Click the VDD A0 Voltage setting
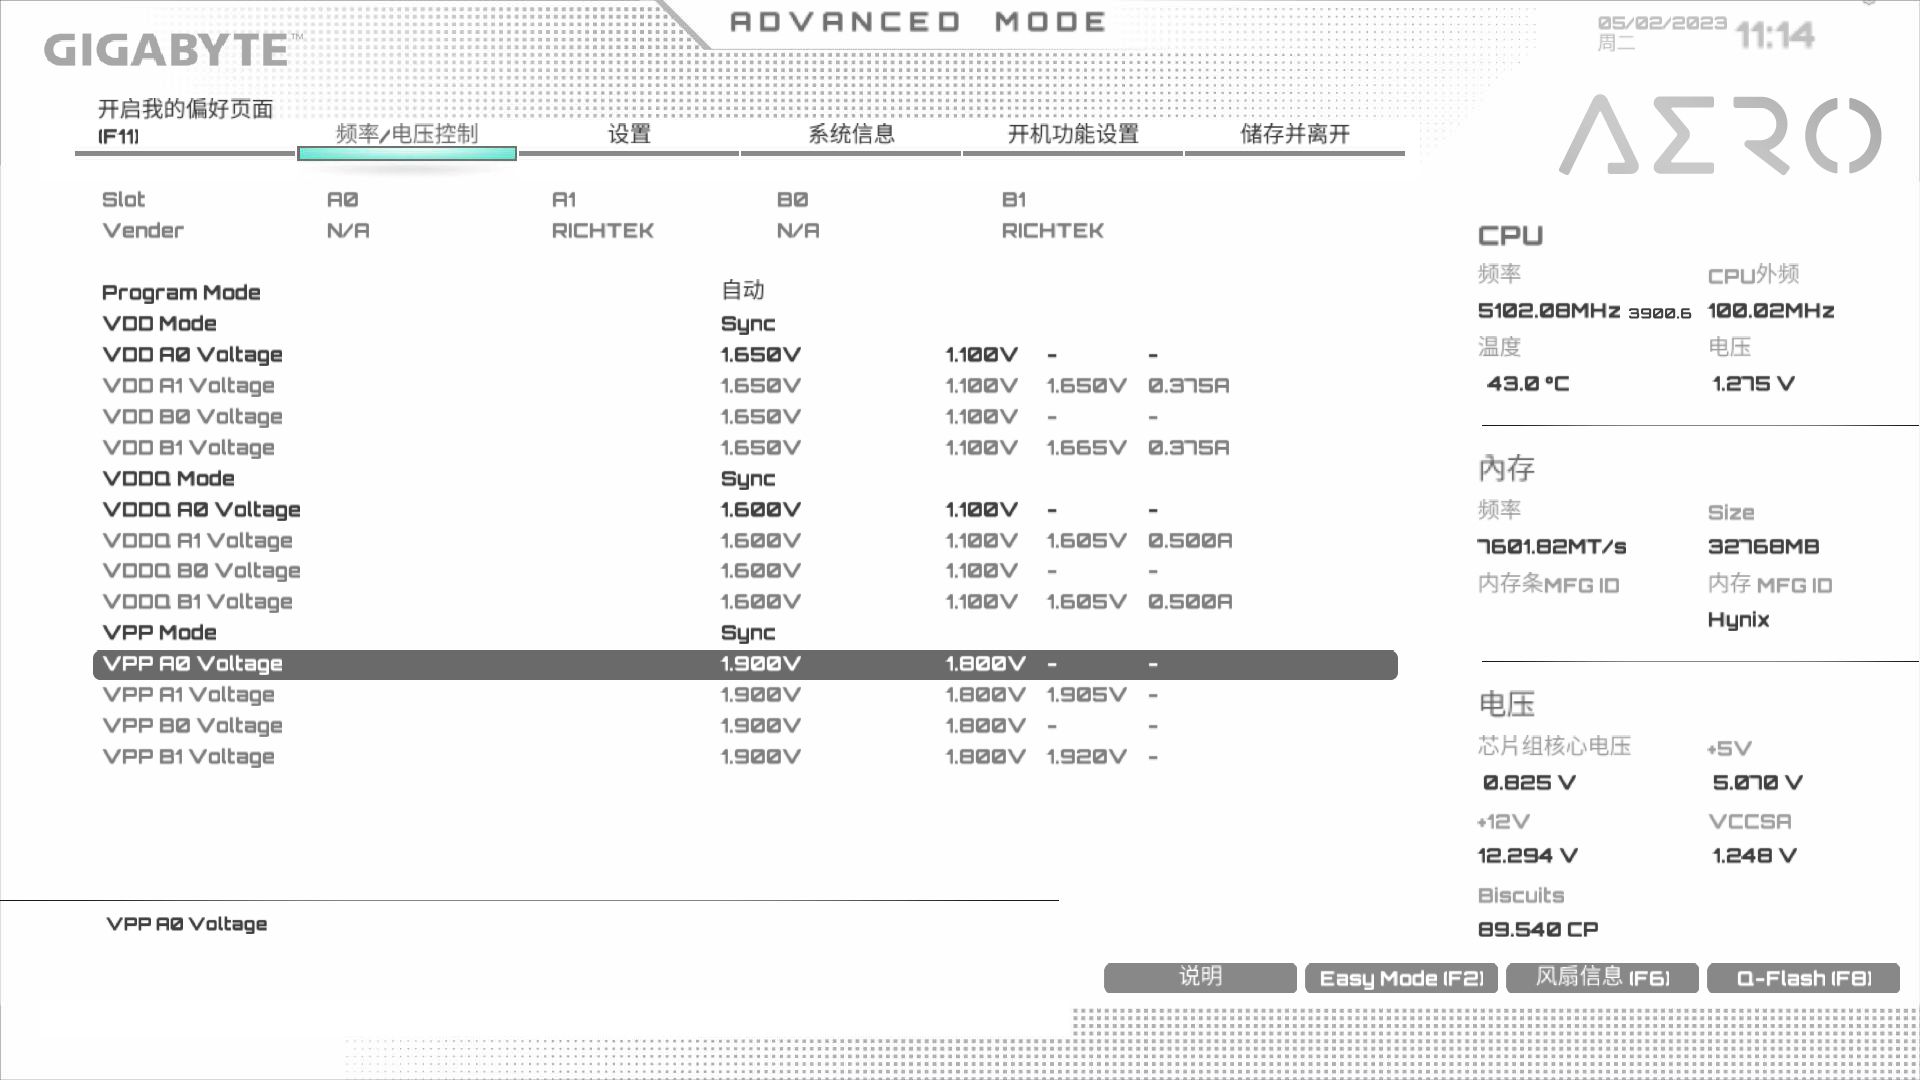Screen dimensions: 1920x1080 193,354
